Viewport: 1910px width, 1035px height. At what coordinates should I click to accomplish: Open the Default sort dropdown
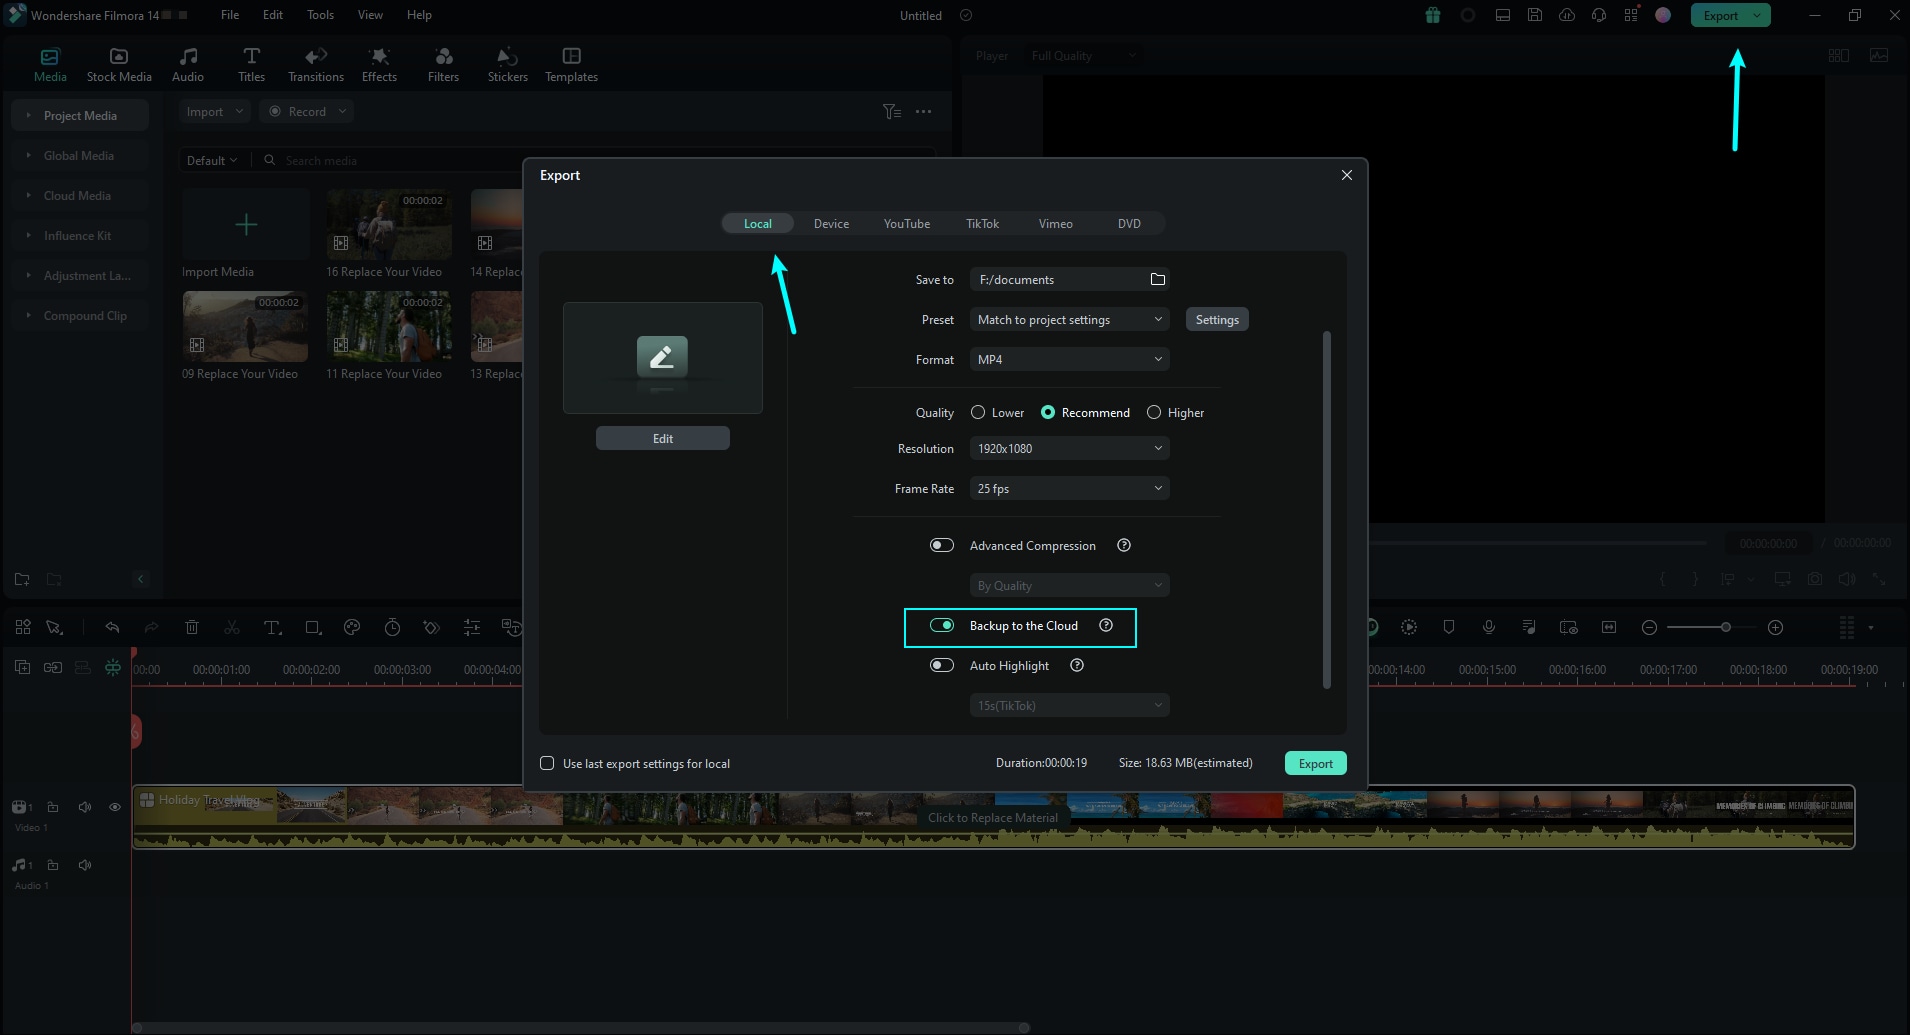[x=212, y=160]
